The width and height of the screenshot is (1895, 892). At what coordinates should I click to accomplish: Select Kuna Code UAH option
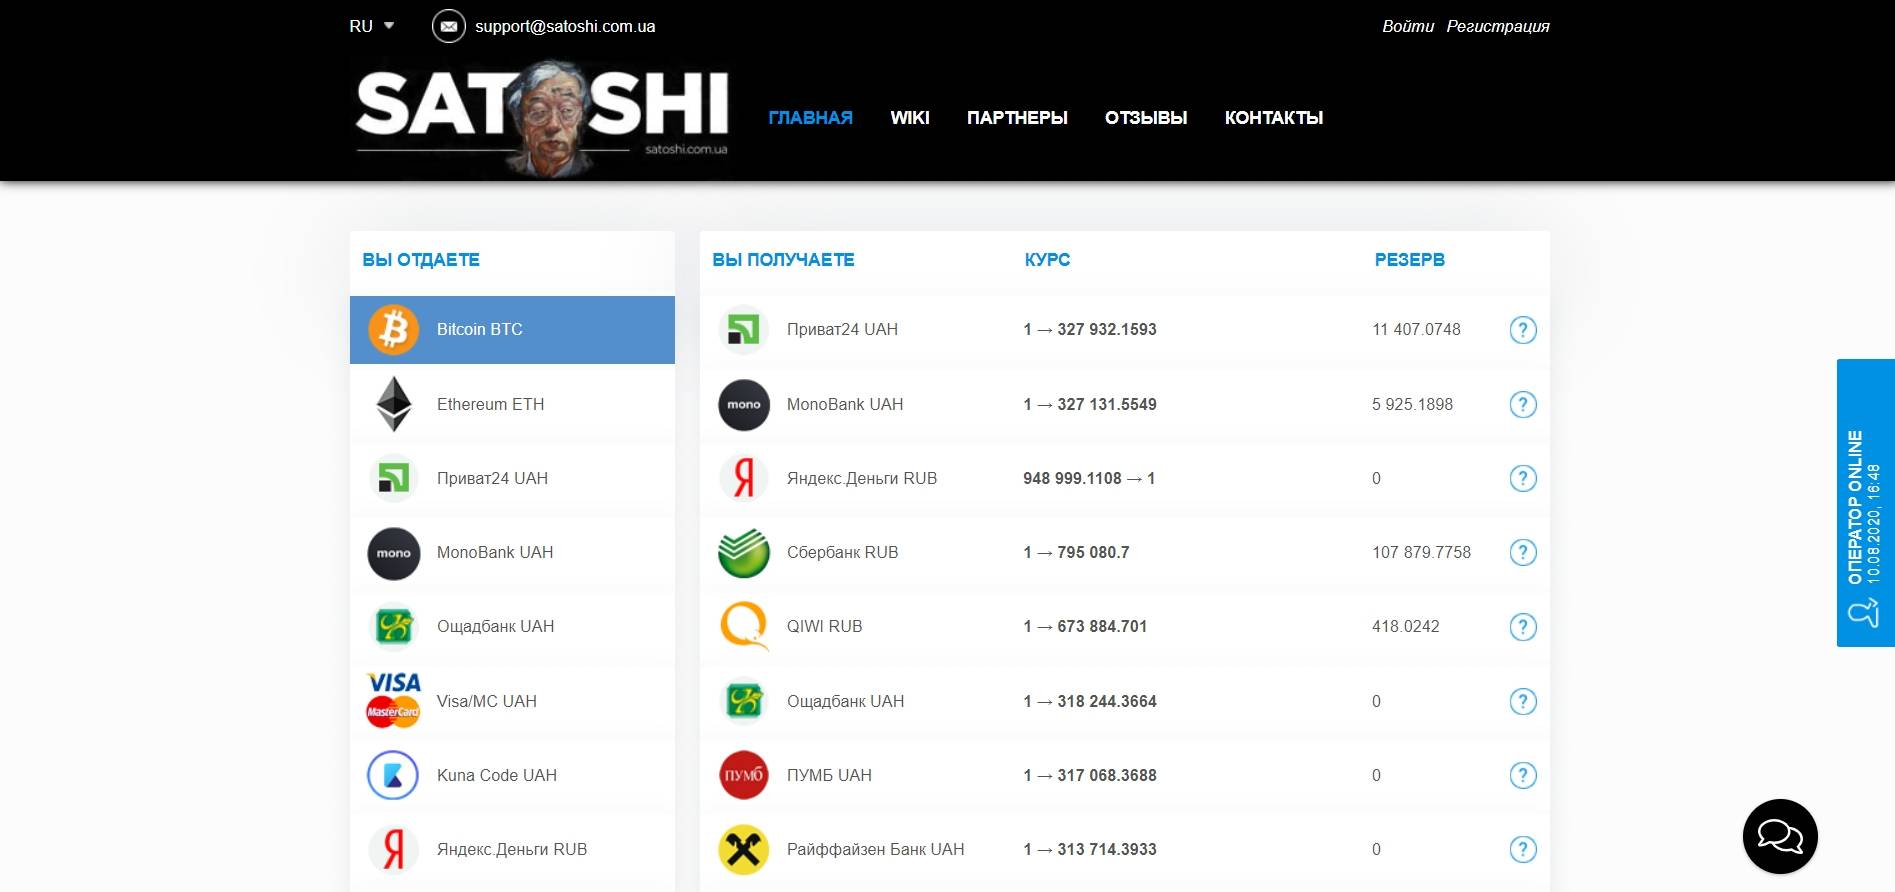click(512, 775)
